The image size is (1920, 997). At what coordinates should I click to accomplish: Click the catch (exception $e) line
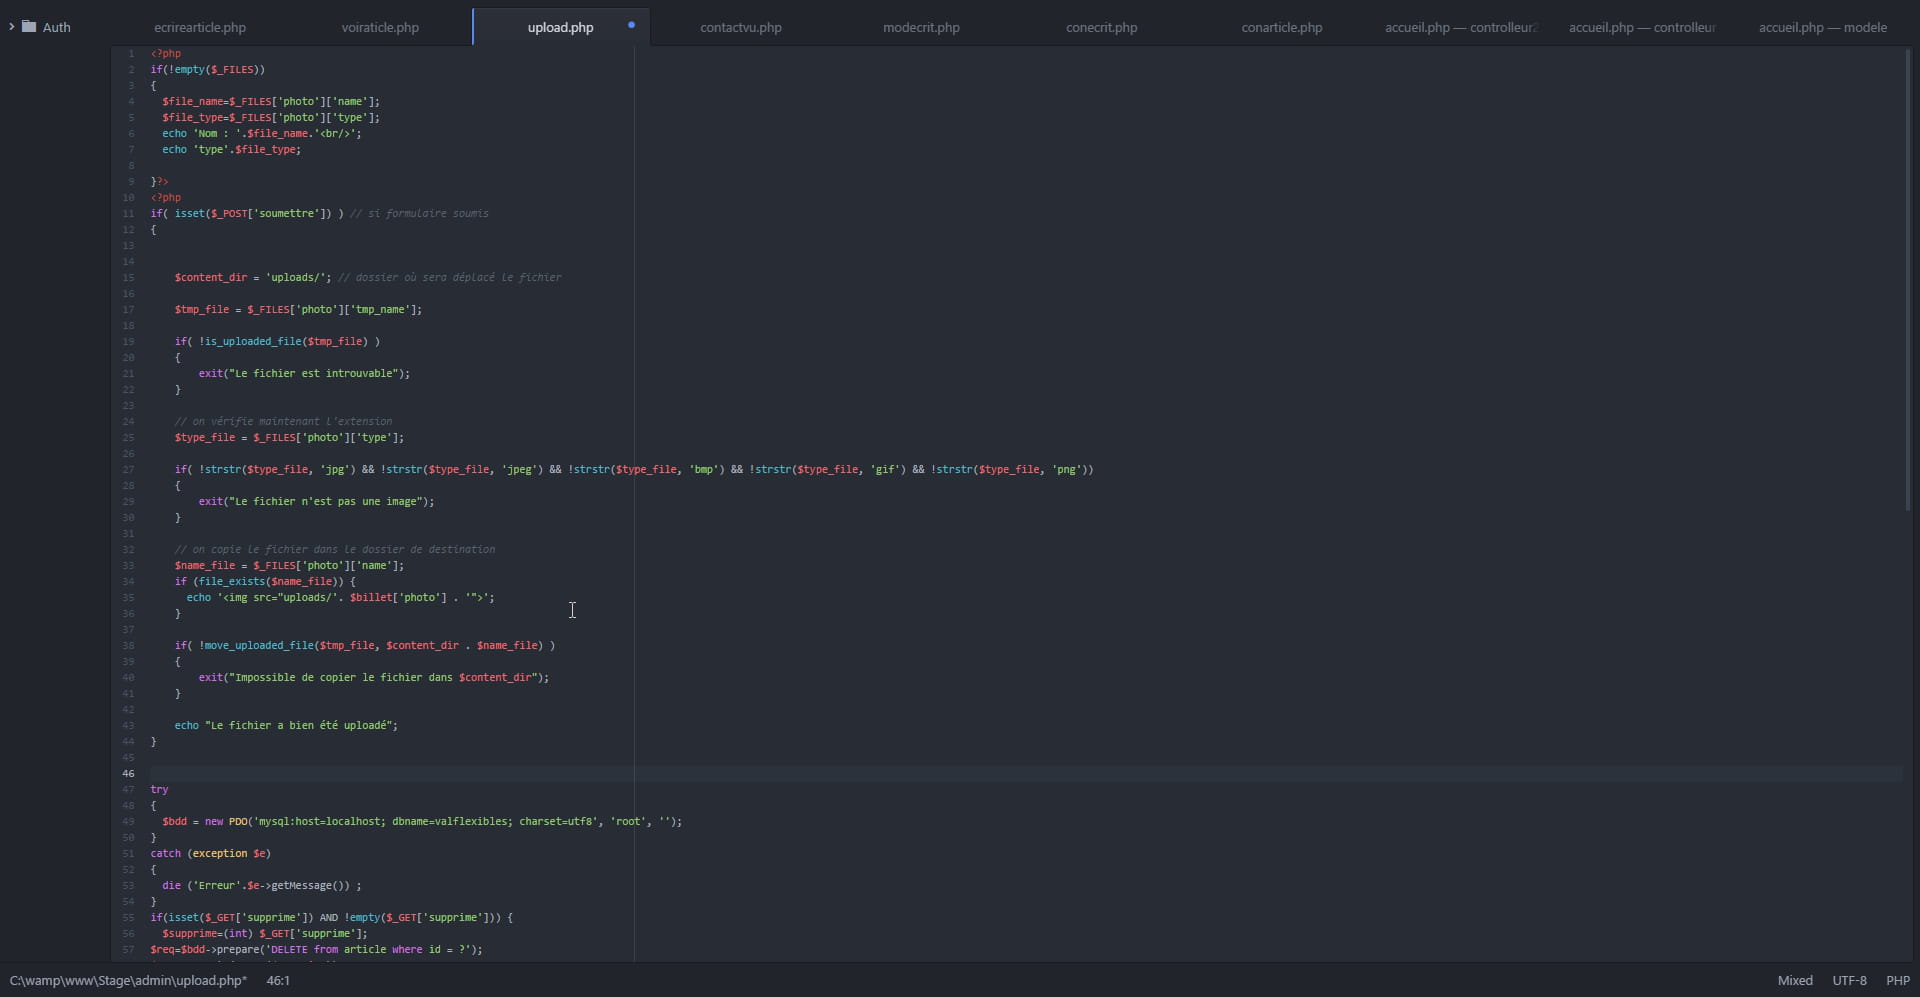coord(210,853)
